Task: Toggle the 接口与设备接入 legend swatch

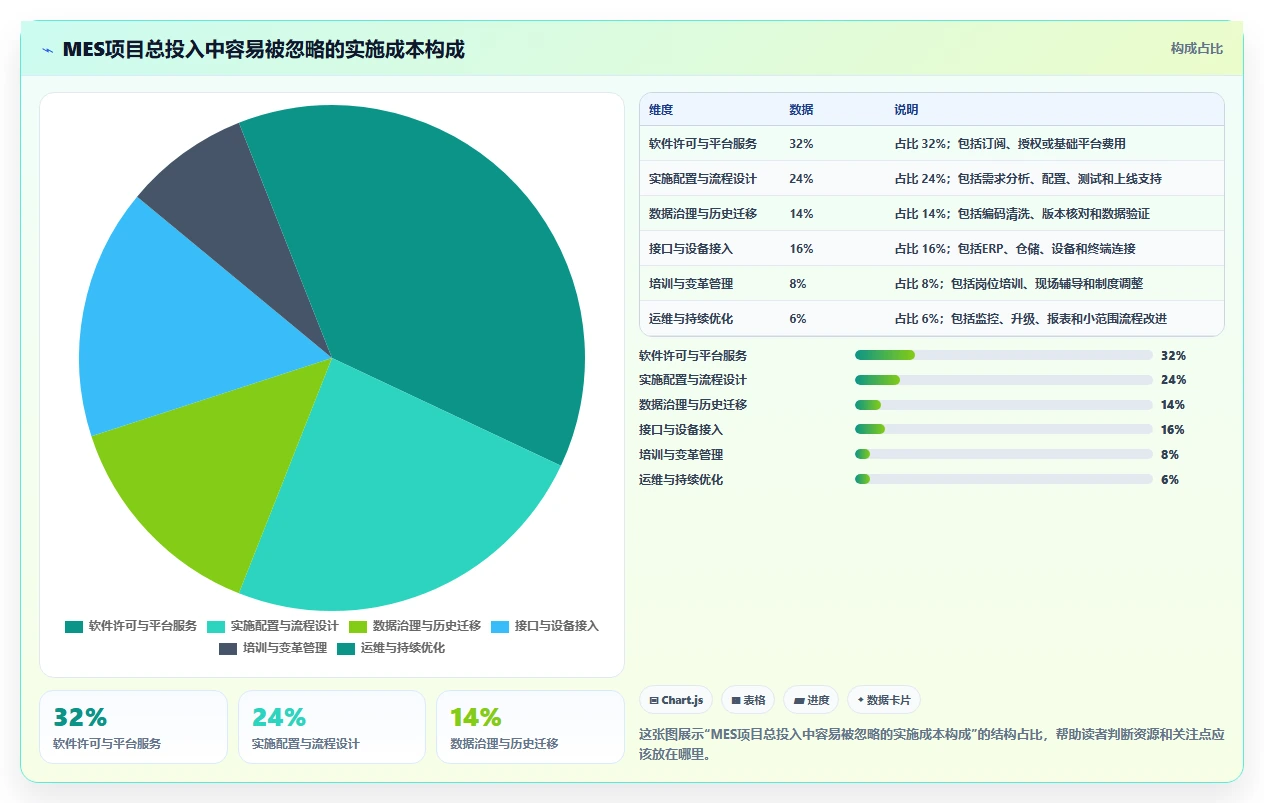Action: (x=500, y=627)
